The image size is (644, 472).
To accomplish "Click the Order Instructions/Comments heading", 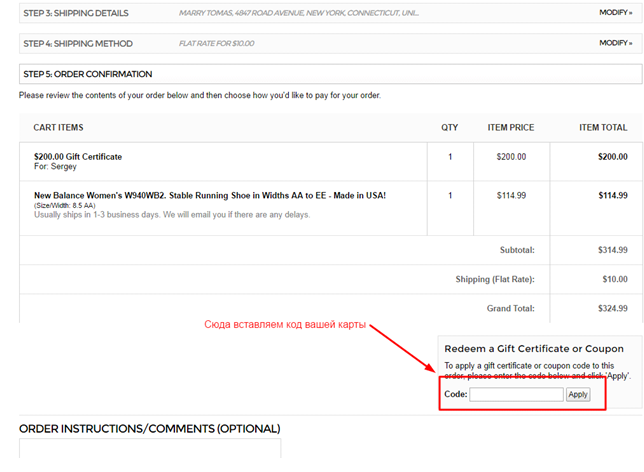I will tap(150, 429).
